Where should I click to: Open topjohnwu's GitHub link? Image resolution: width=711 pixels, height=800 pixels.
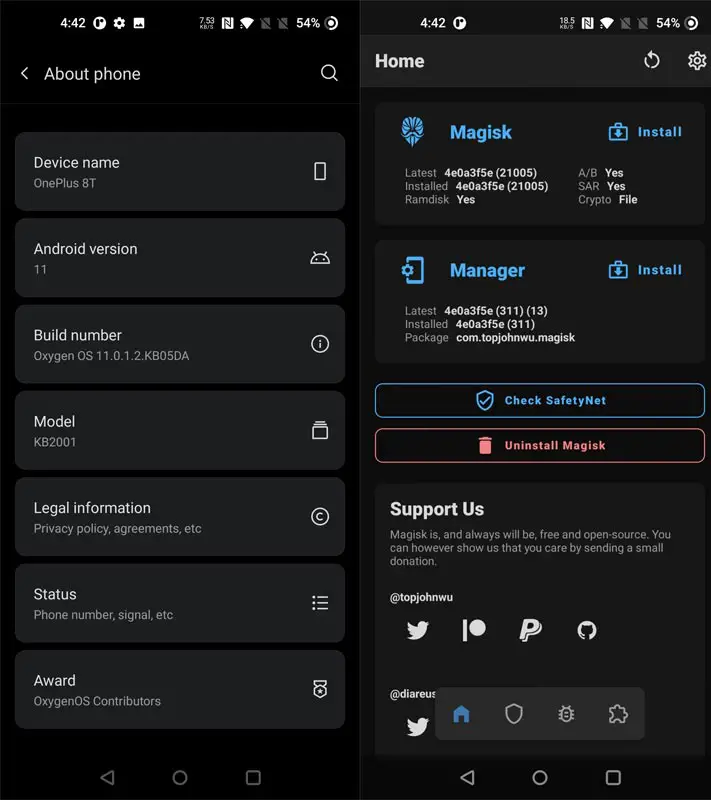click(x=587, y=630)
